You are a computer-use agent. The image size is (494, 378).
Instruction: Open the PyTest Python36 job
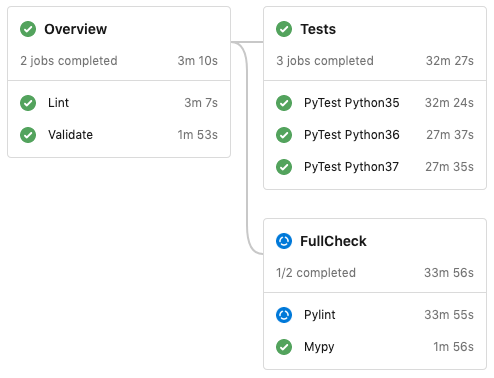click(x=351, y=135)
